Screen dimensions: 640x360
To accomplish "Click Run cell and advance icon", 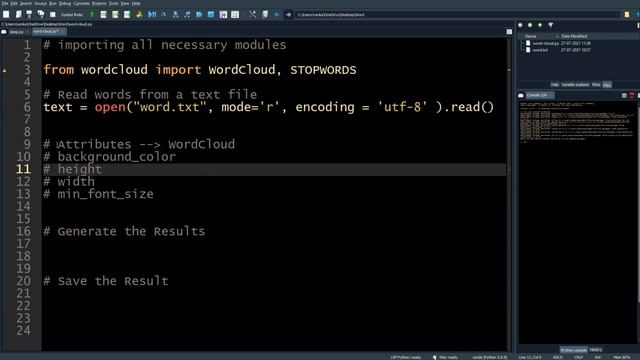I will [x=116, y=14].
